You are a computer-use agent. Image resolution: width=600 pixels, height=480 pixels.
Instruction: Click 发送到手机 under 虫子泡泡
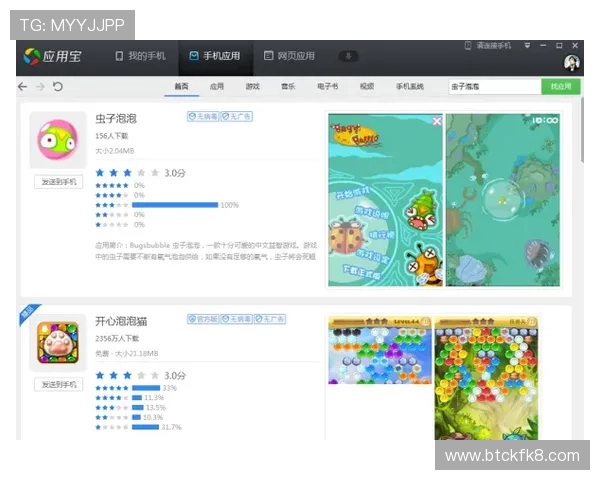point(59,182)
